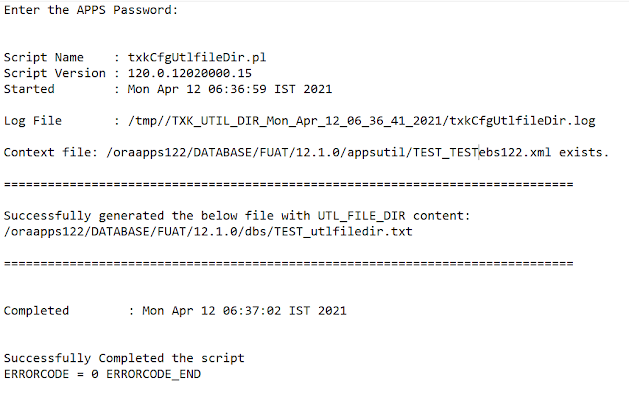Click the 'Enter the APPS Password:' prompt

point(91,10)
